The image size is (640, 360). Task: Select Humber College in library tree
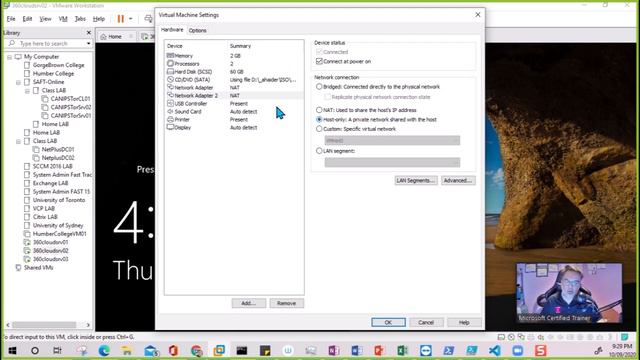pos(53,73)
